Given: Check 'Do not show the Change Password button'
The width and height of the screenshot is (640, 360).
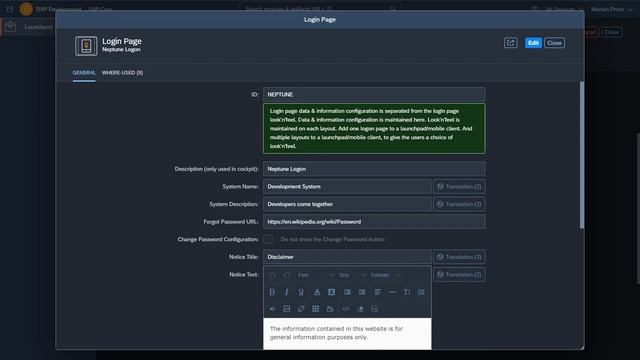Looking at the screenshot, I should click(x=268, y=240).
